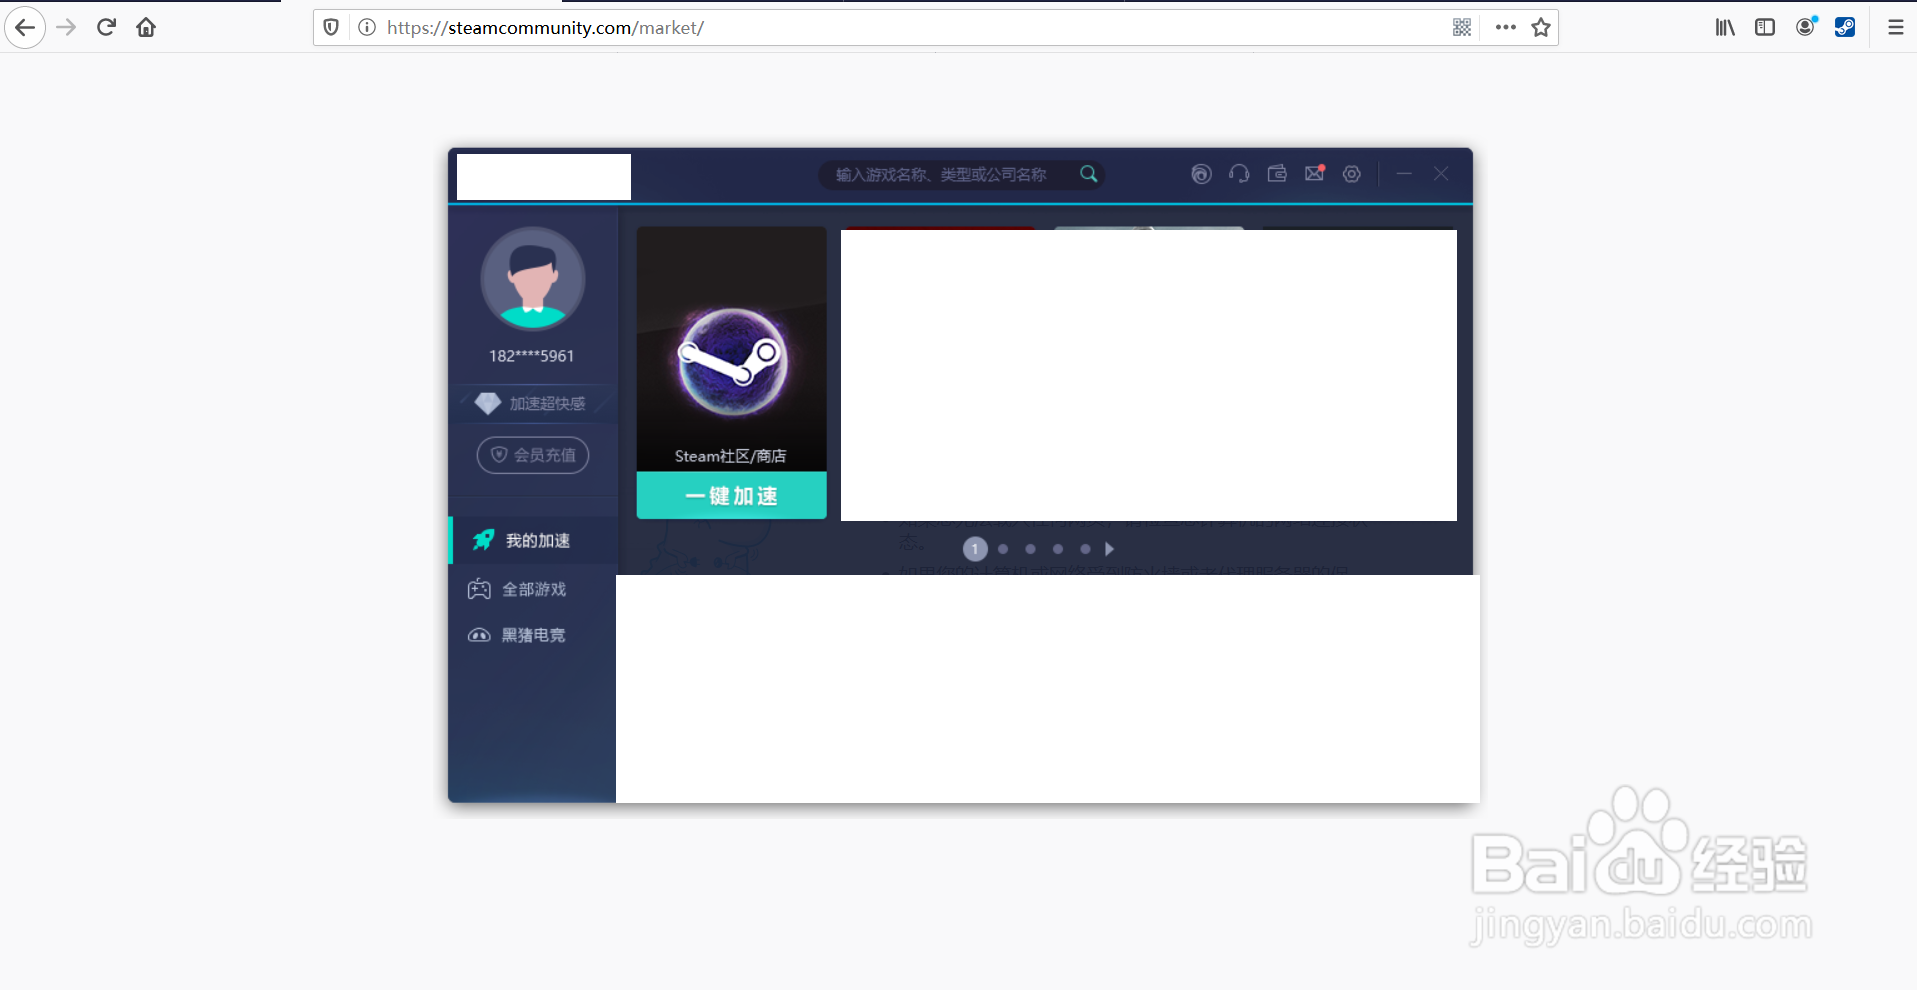Viewport: 1917px width, 990px height.
Task: Open the browser library icon
Action: [1725, 27]
